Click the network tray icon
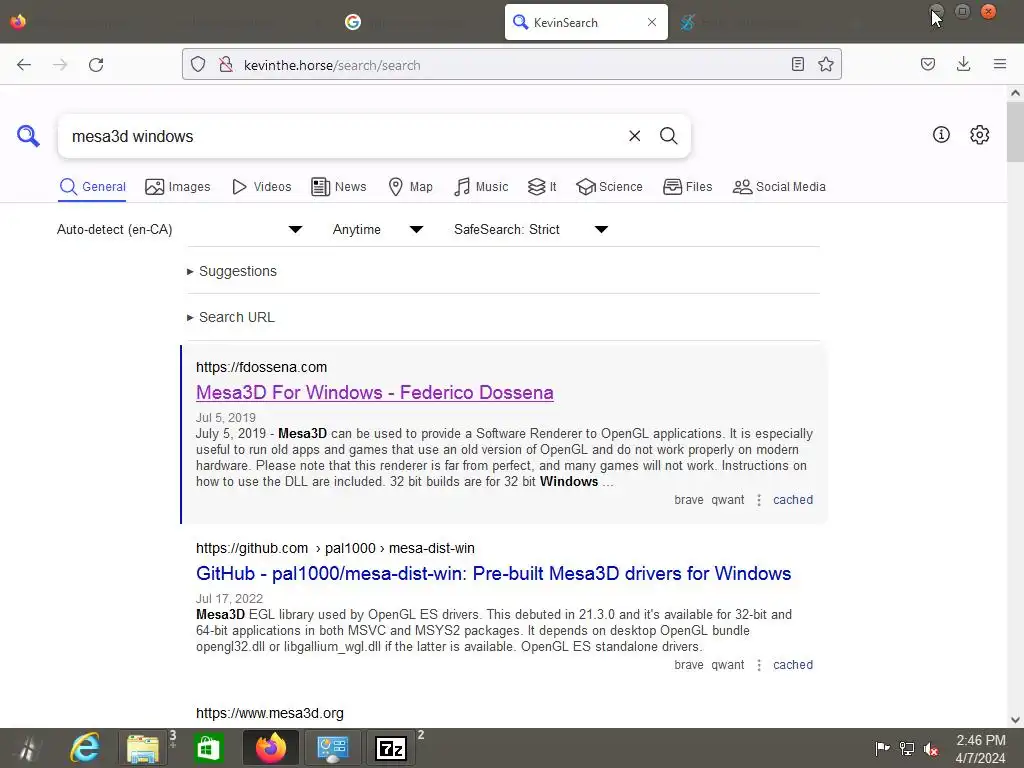 point(906,748)
